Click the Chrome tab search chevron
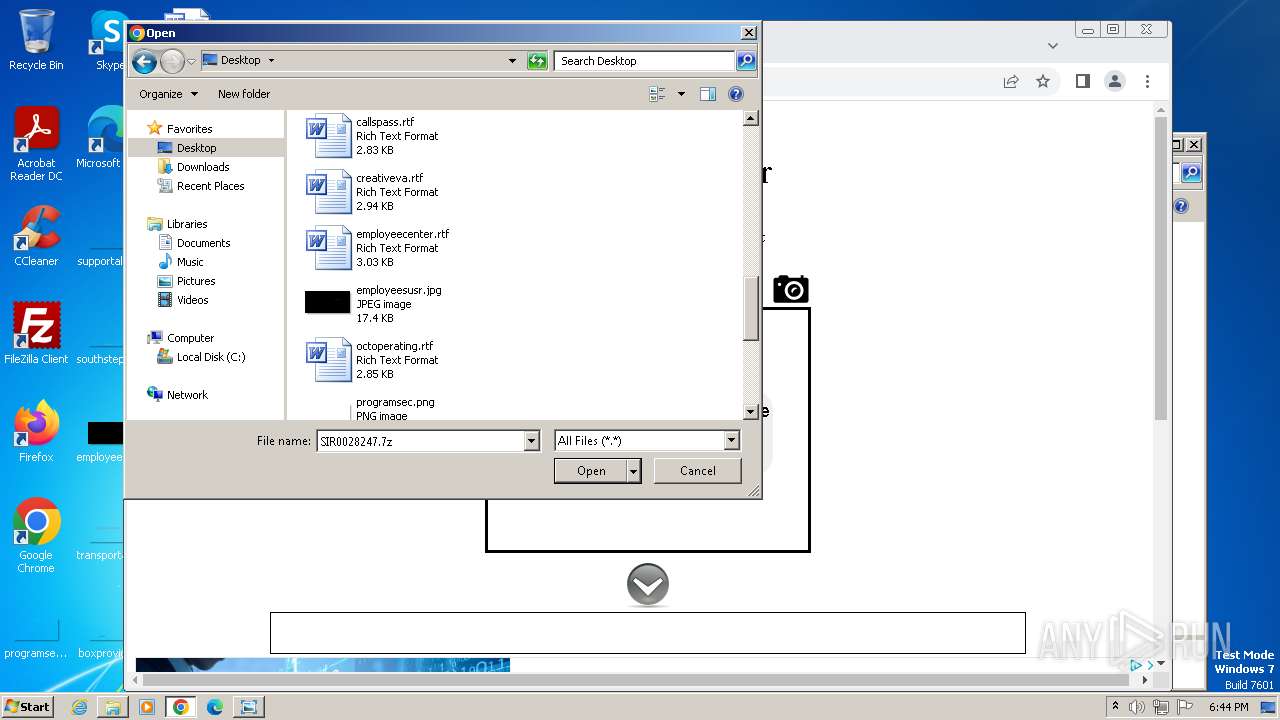This screenshot has height=720, width=1280. click(1052, 45)
